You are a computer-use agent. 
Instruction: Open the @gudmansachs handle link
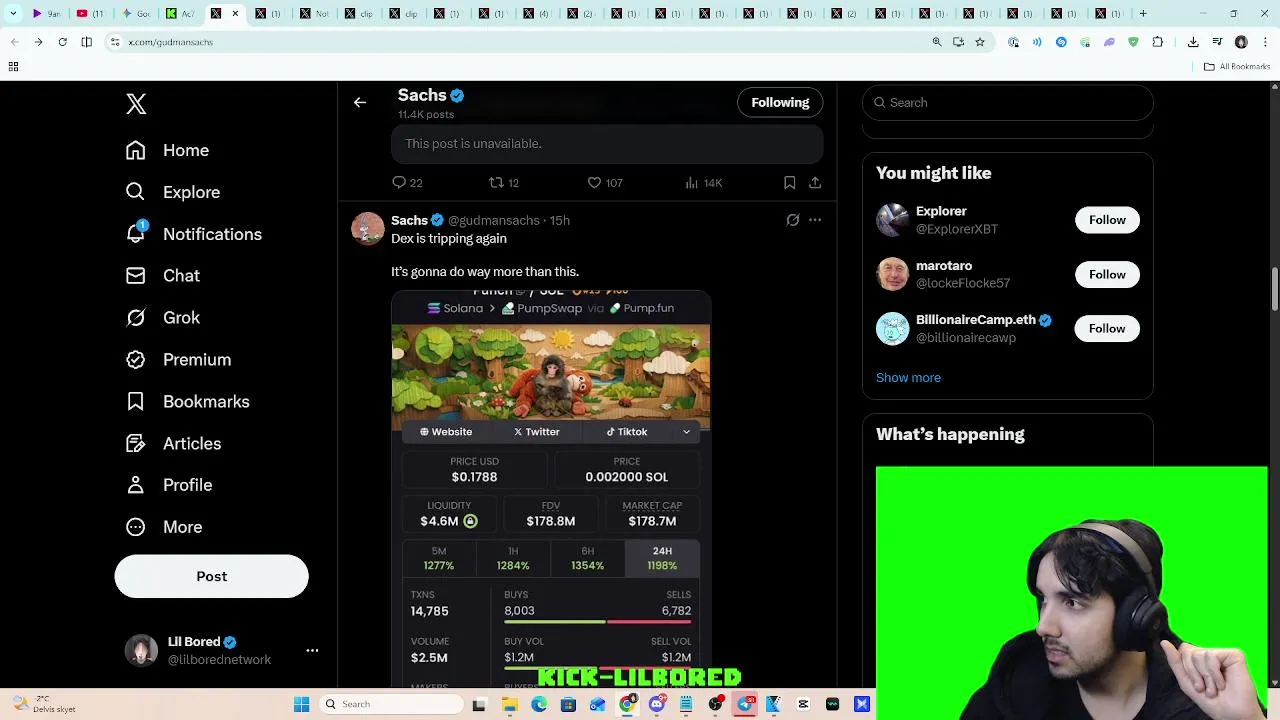pos(494,220)
